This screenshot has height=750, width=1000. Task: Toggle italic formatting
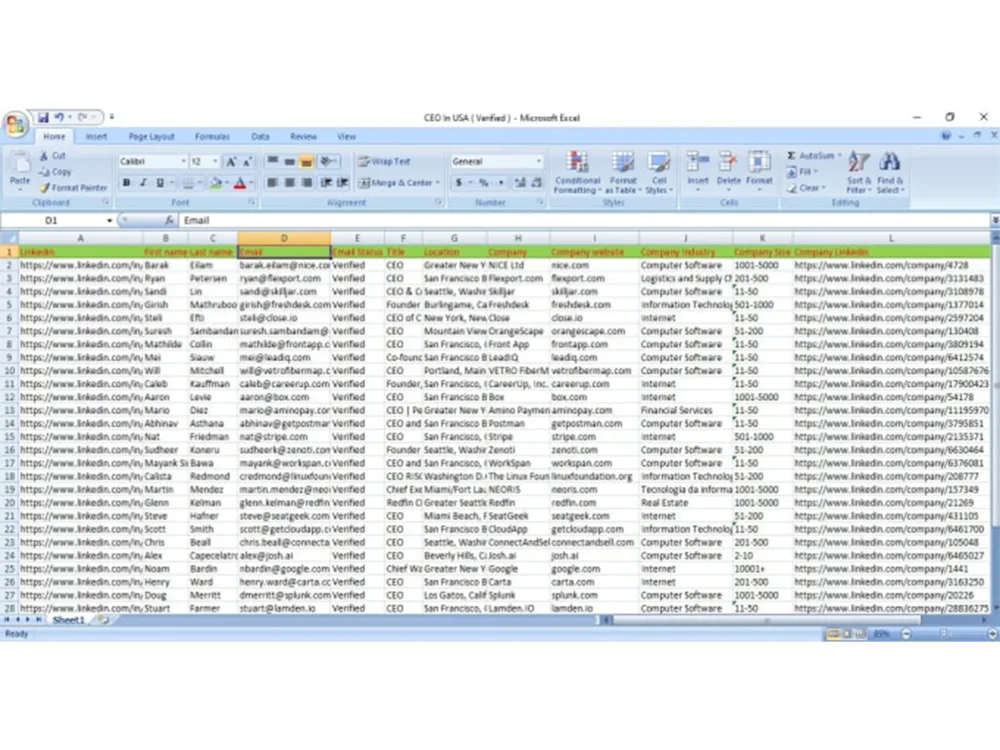[143, 183]
